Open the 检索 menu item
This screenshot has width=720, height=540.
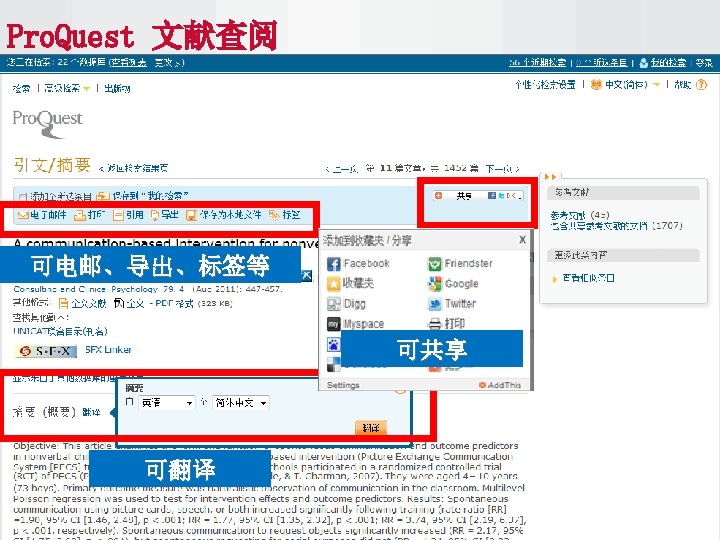(x=21, y=88)
